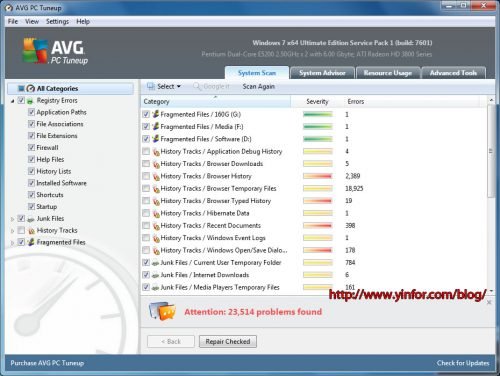Uncheck Junk Files / Internet Downloads checkbox

(x=146, y=275)
